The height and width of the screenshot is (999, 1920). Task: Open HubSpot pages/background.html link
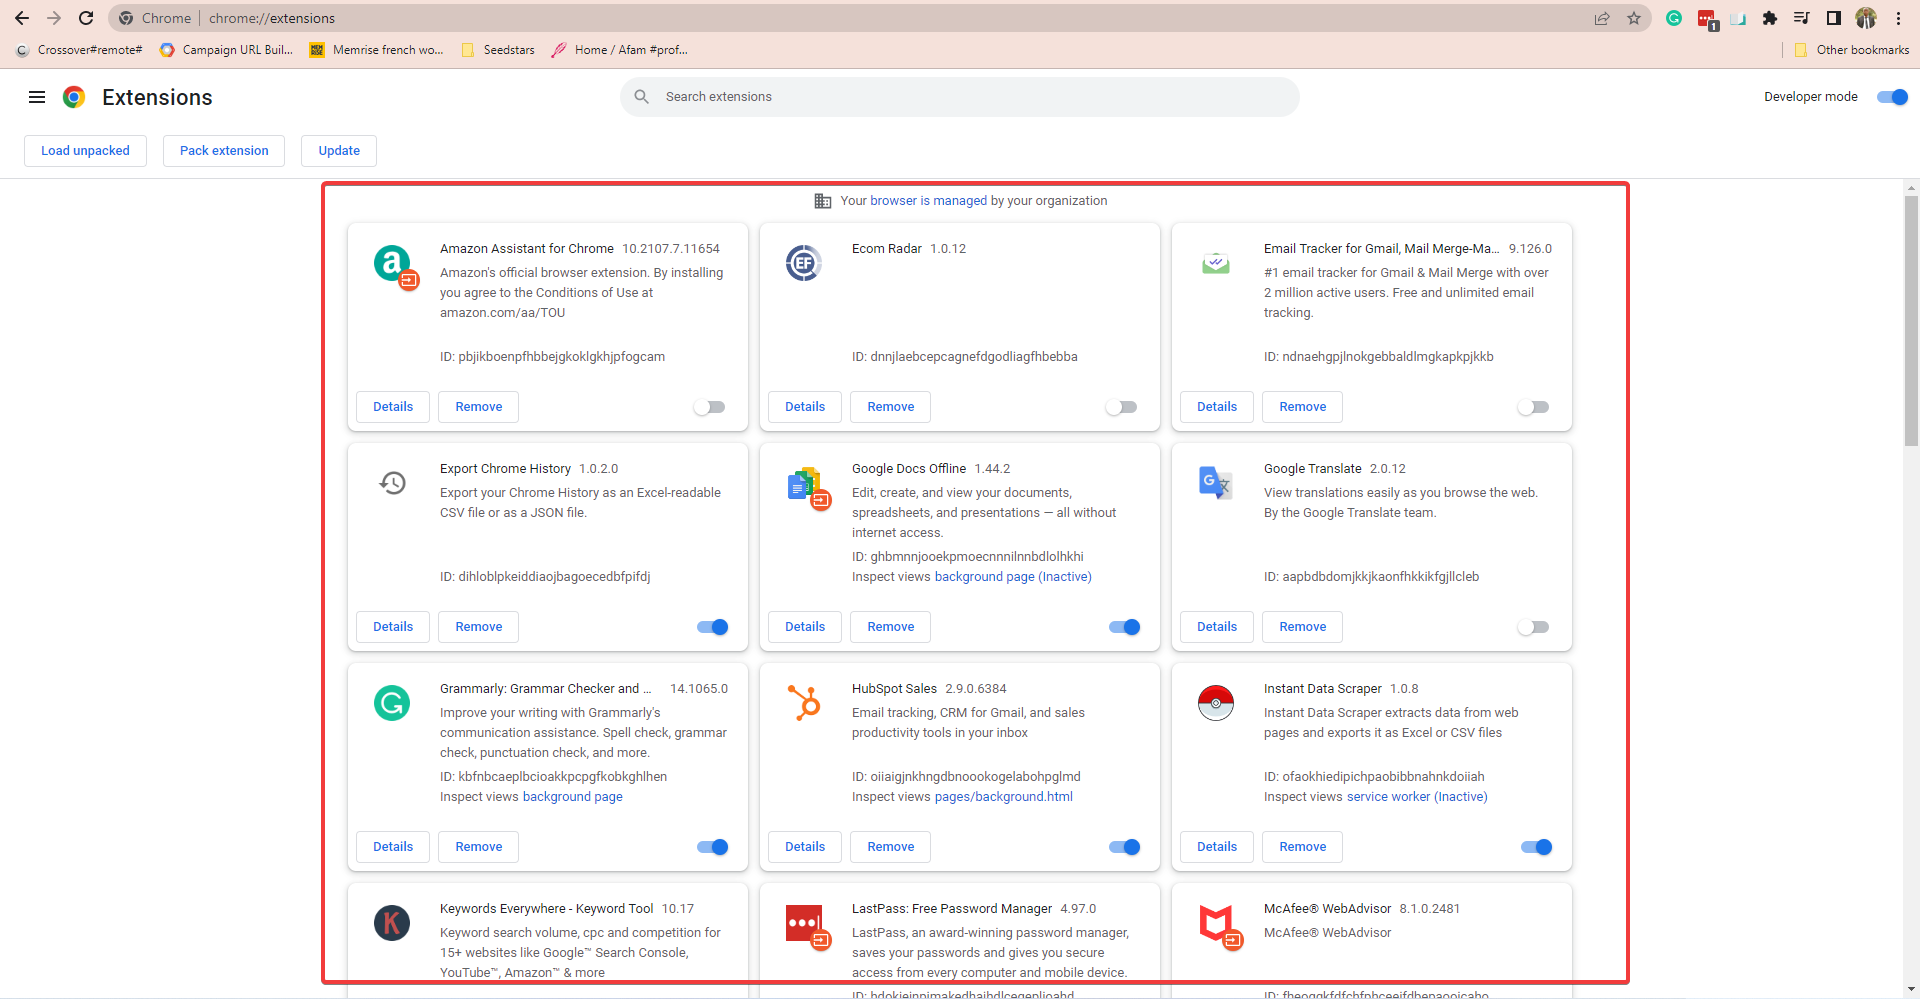click(1003, 797)
